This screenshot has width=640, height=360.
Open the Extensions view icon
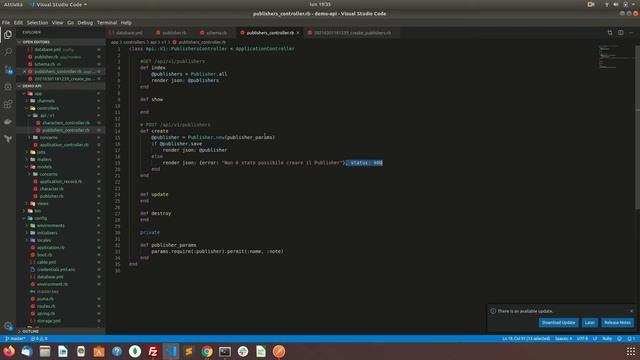[x=8, y=104]
